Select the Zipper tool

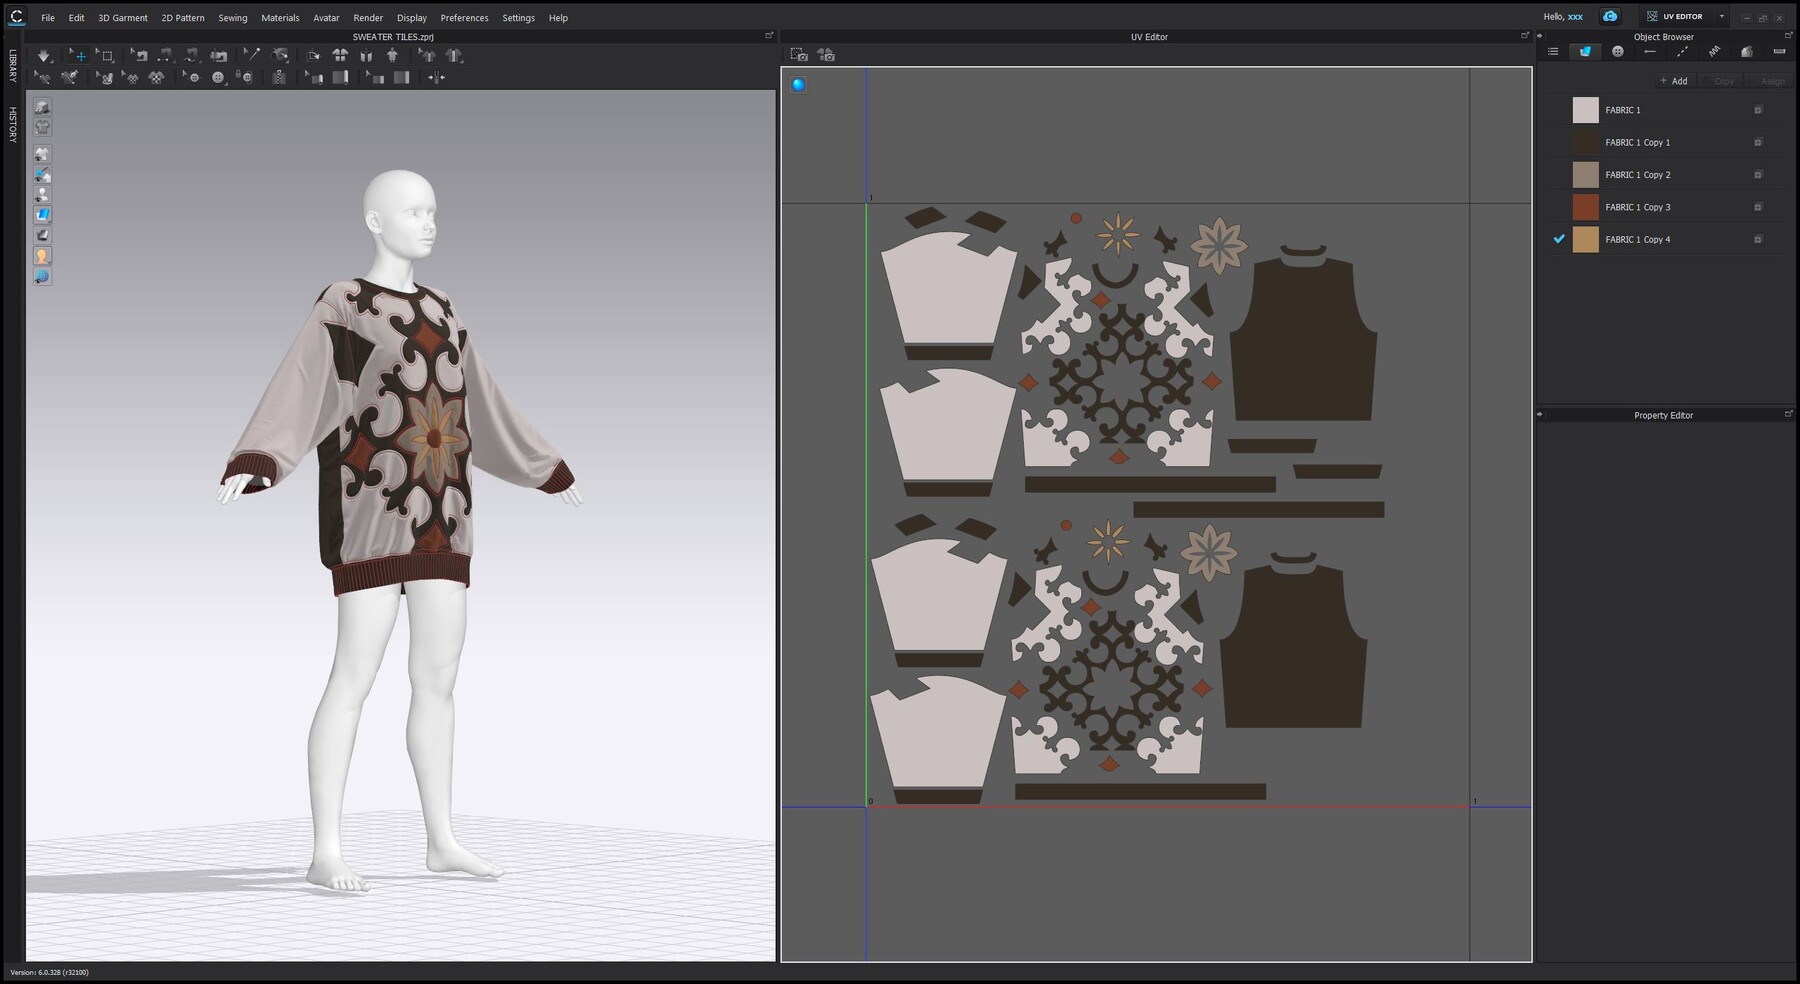click(x=279, y=77)
